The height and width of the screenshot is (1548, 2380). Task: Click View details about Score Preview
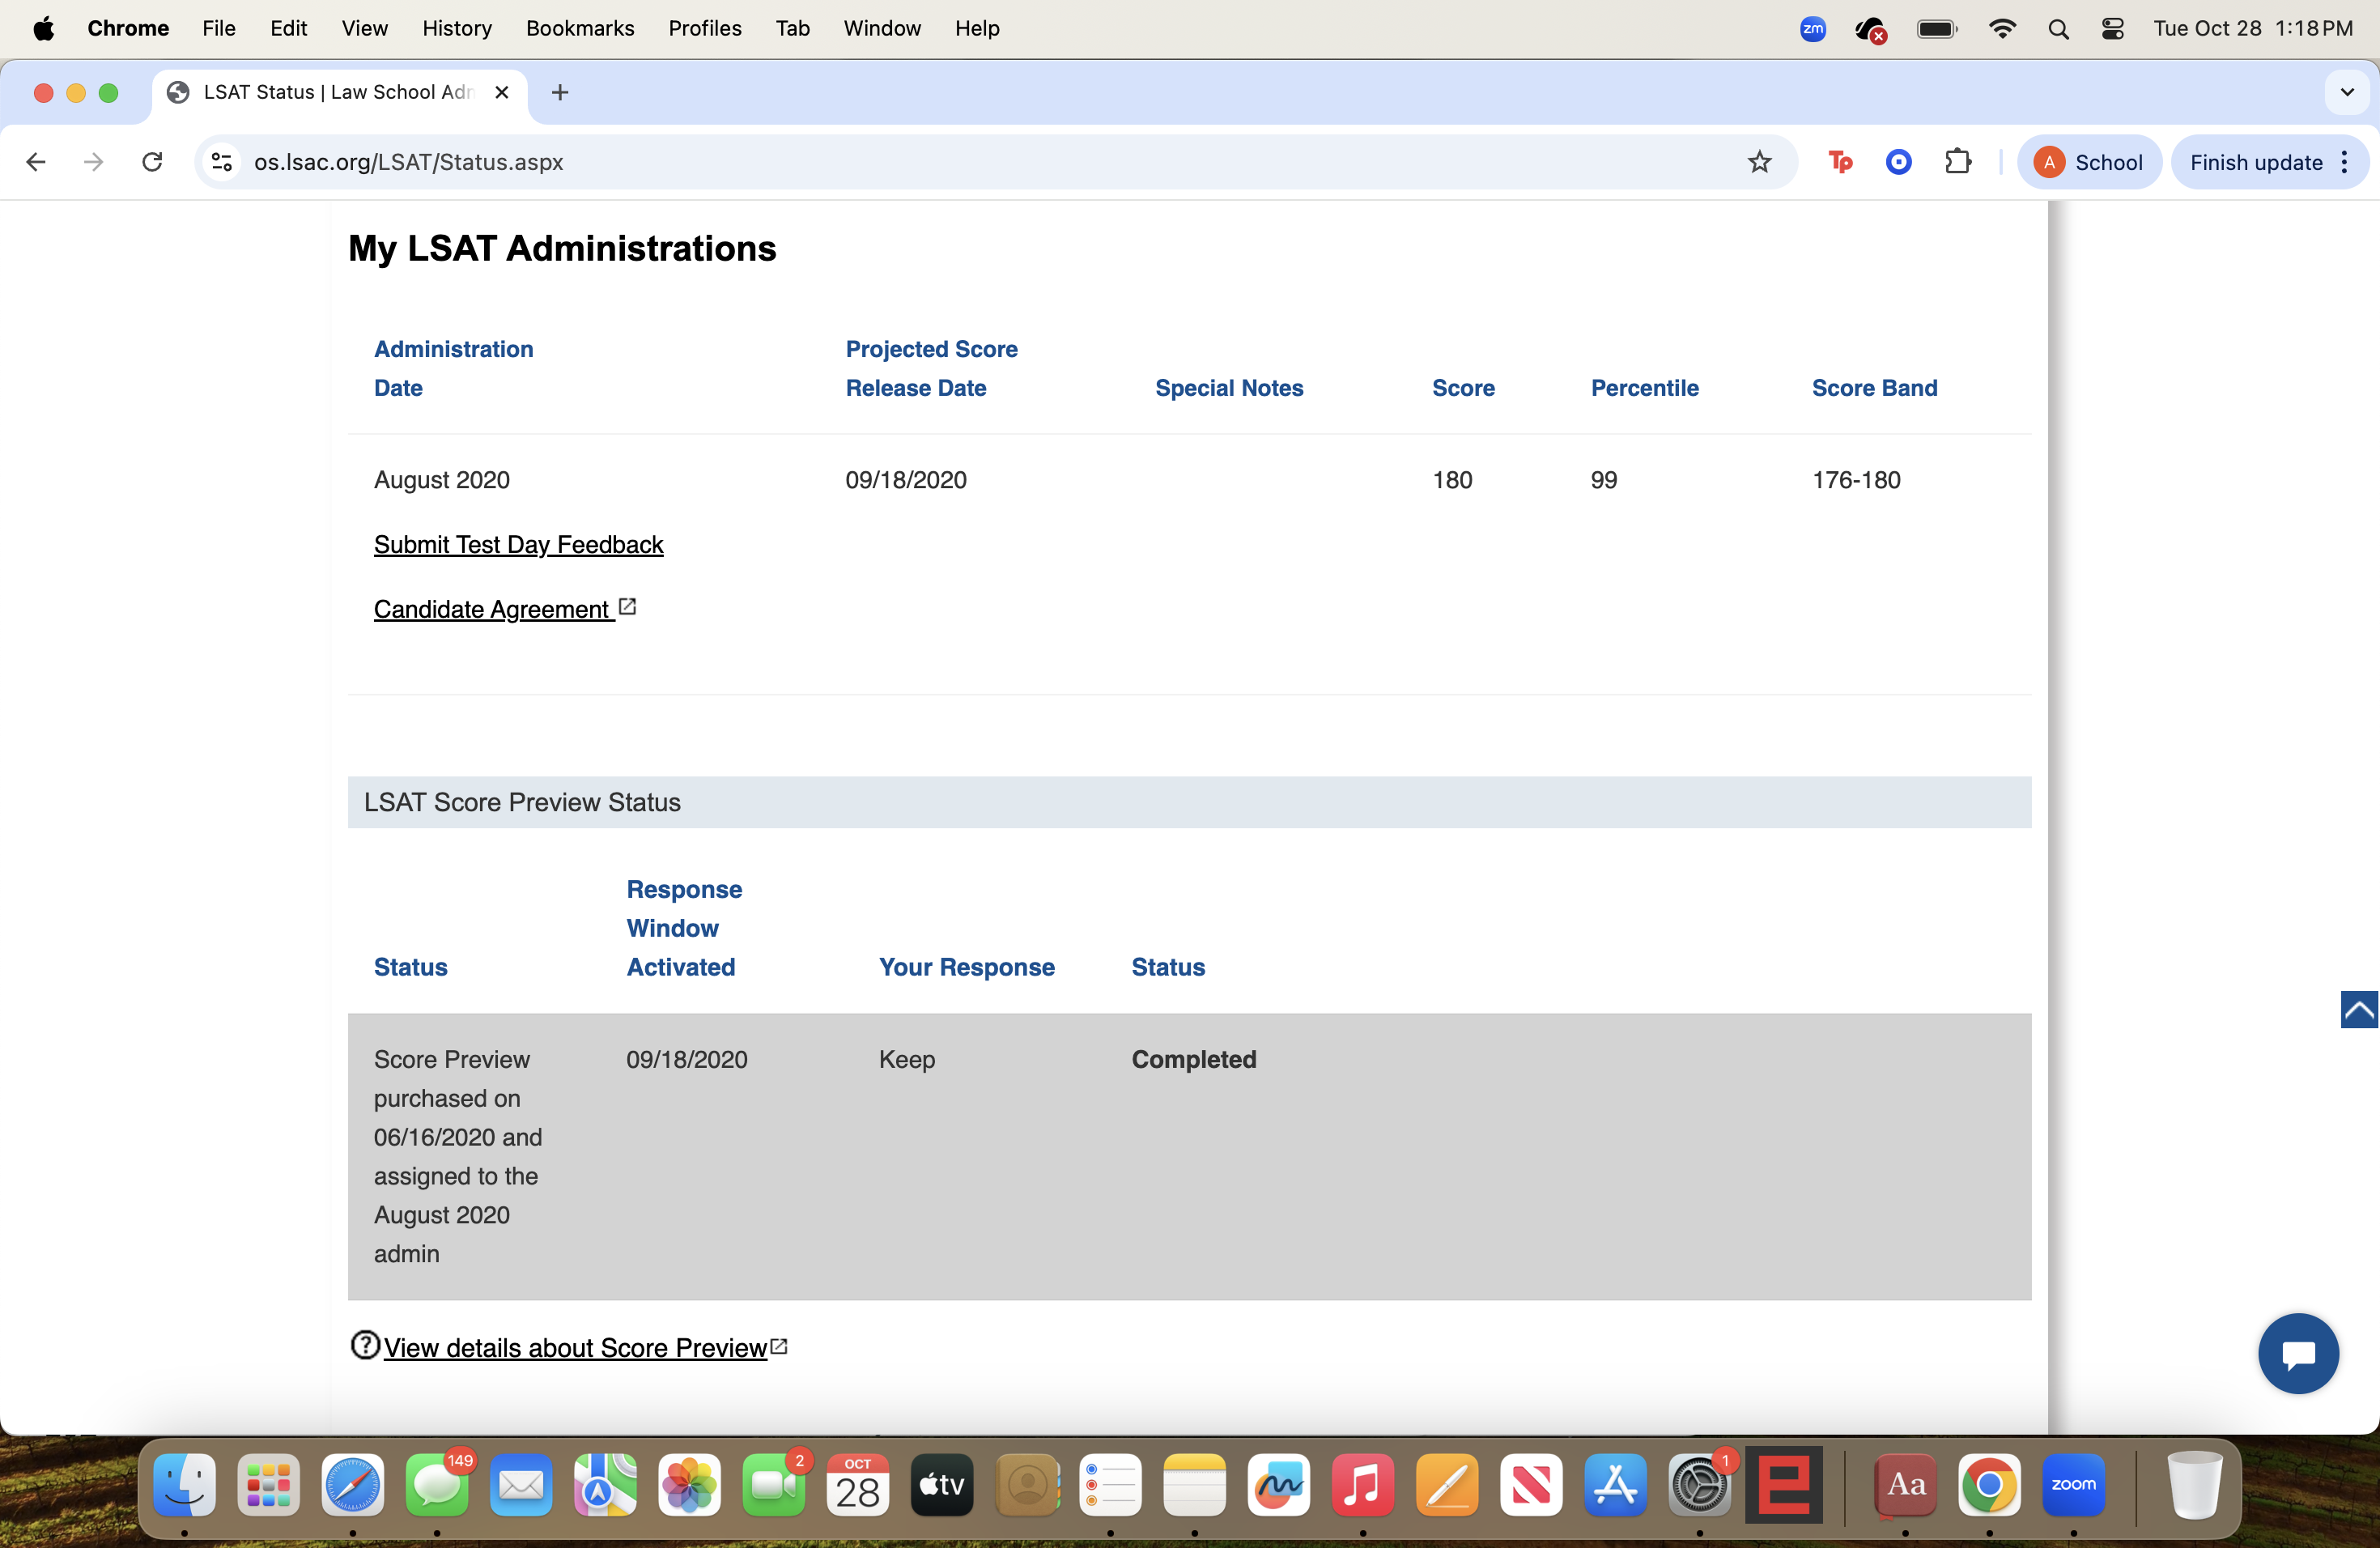tap(575, 1348)
